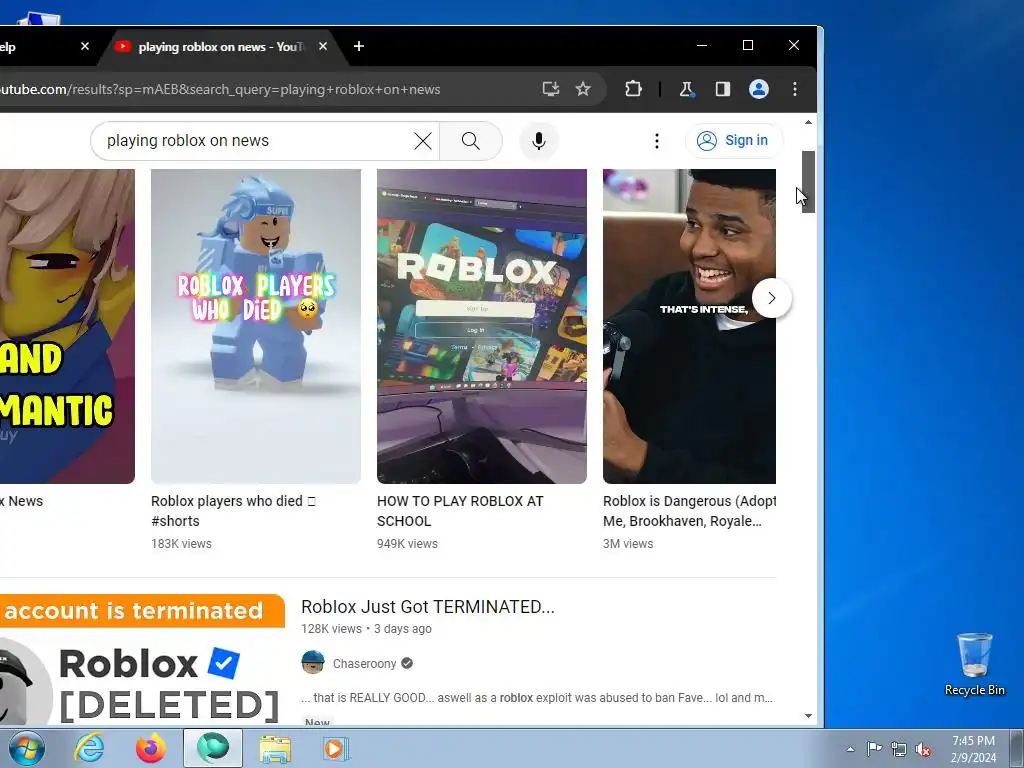
Task: Open the clock showing 7:45 PM
Action: [973, 749]
